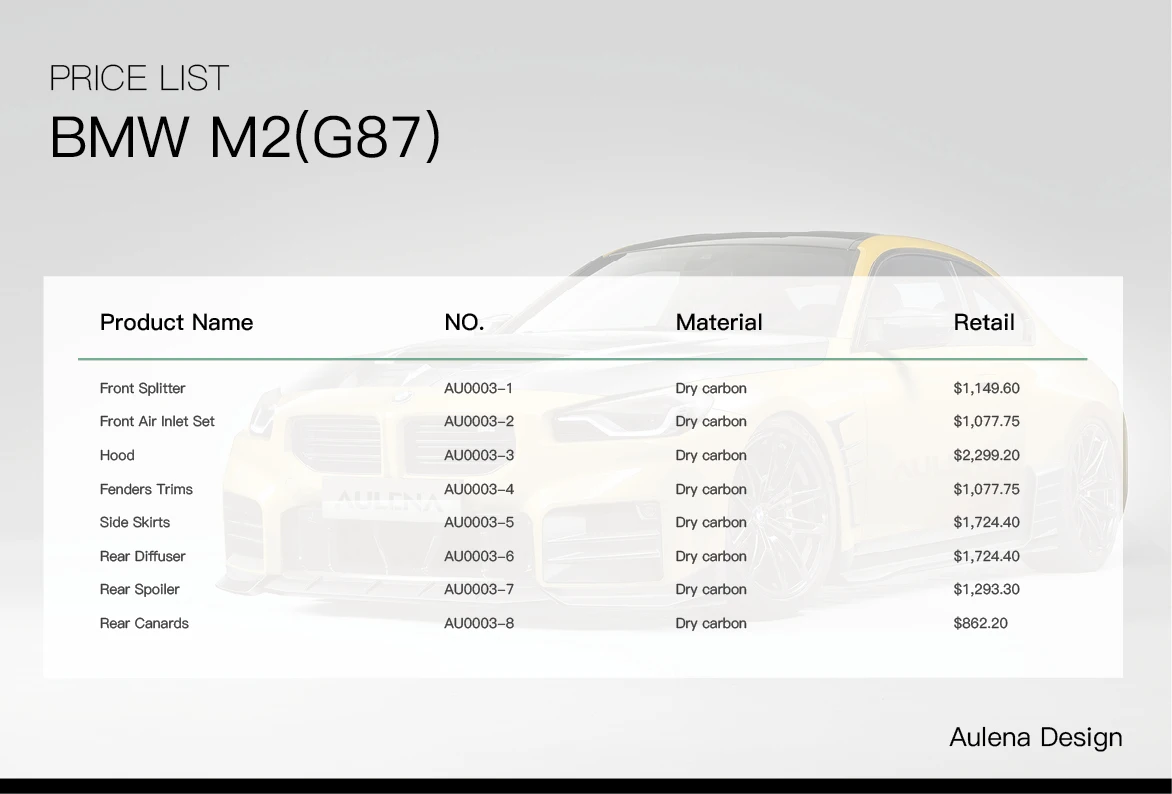Select part number AU0003-4
Screen dimensions: 1172x794
pos(479,489)
